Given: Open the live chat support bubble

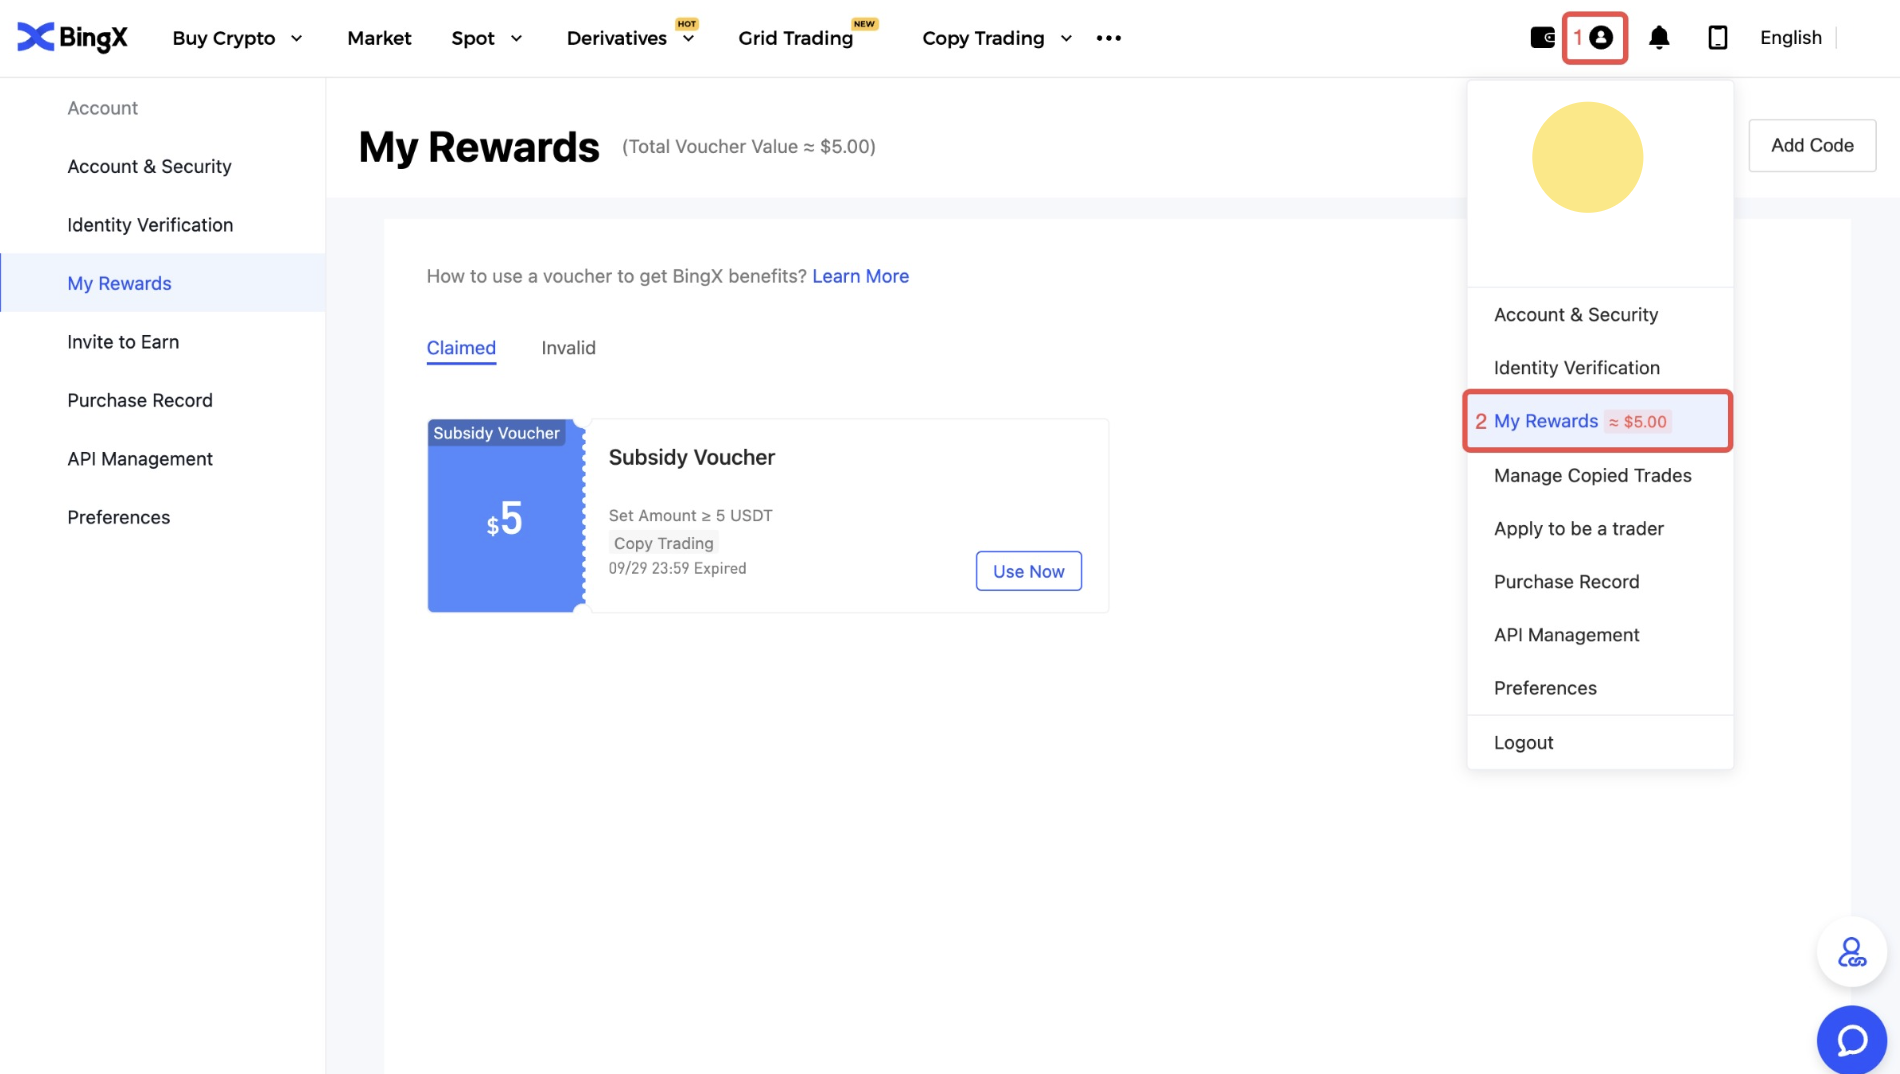Looking at the screenshot, I should pos(1851,1040).
